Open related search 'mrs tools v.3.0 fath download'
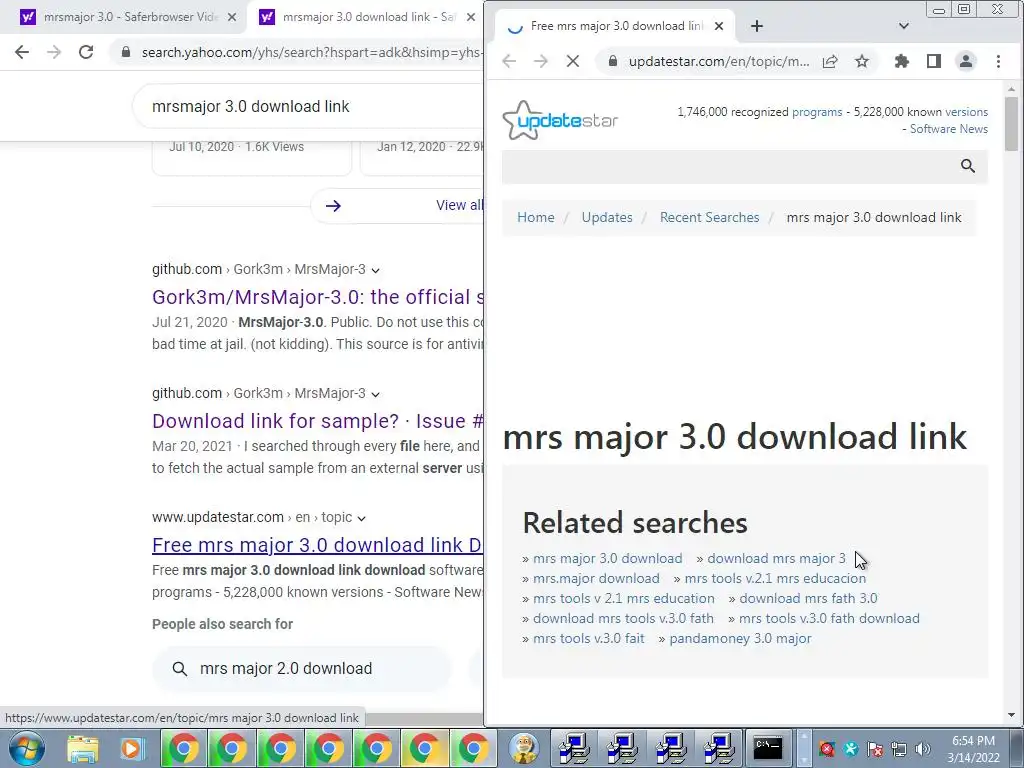This screenshot has width=1024, height=768. pos(829,618)
